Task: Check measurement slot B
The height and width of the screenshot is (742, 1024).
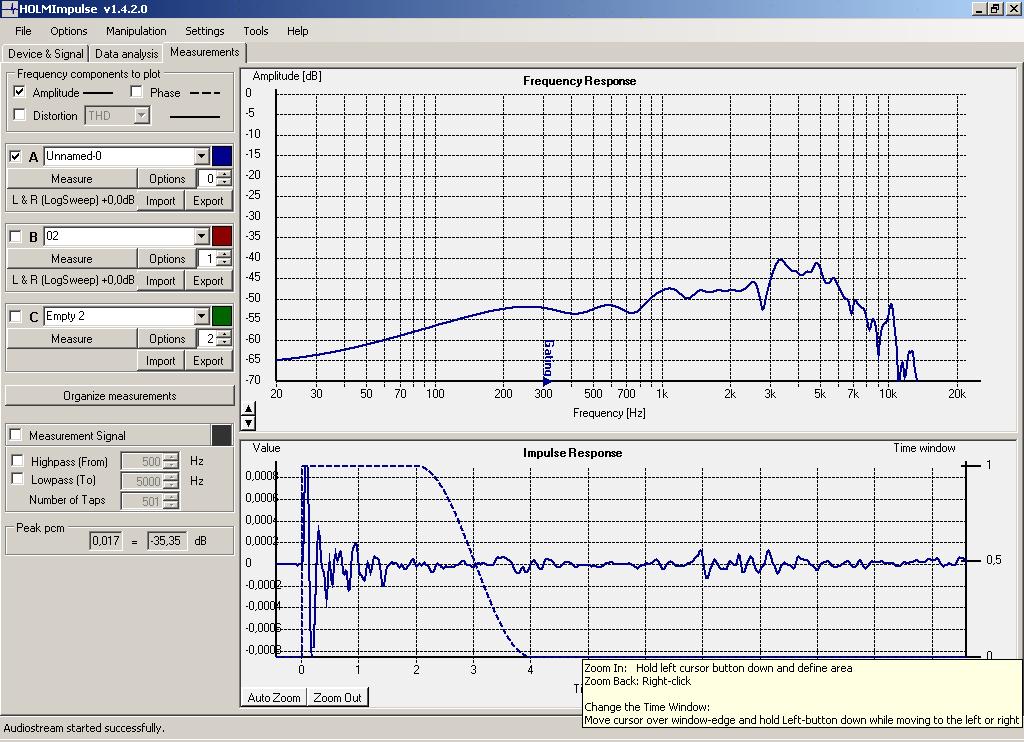Action: (x=15, y=236)
